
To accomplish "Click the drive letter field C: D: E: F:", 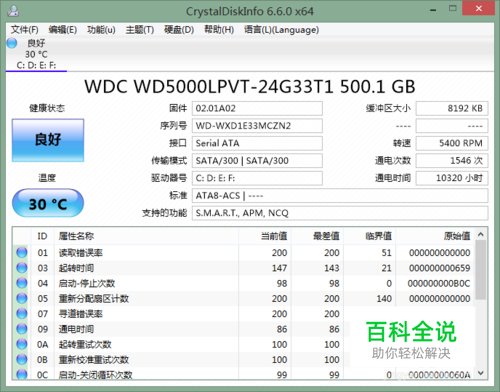I will pyautogui.click(x=257, y=178).
